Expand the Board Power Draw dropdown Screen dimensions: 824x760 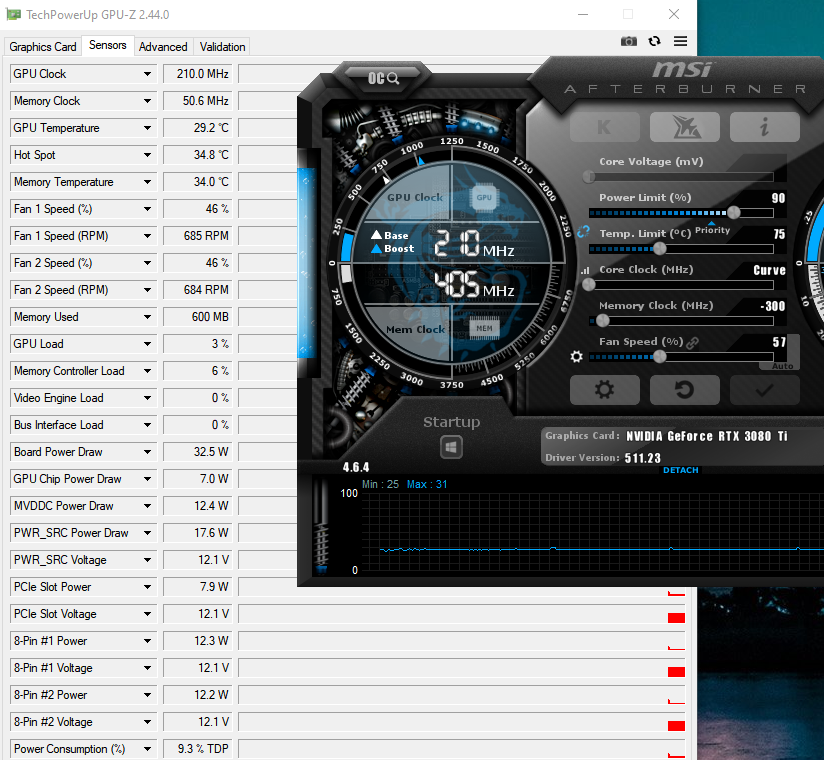[147, 452]
